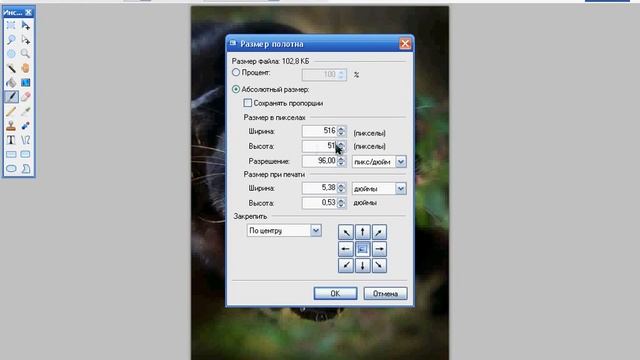Image resolution: width=640 pixels, height=360 pixels.
Task: Anchor canvas to left arrow
Action: pos(346,249)
